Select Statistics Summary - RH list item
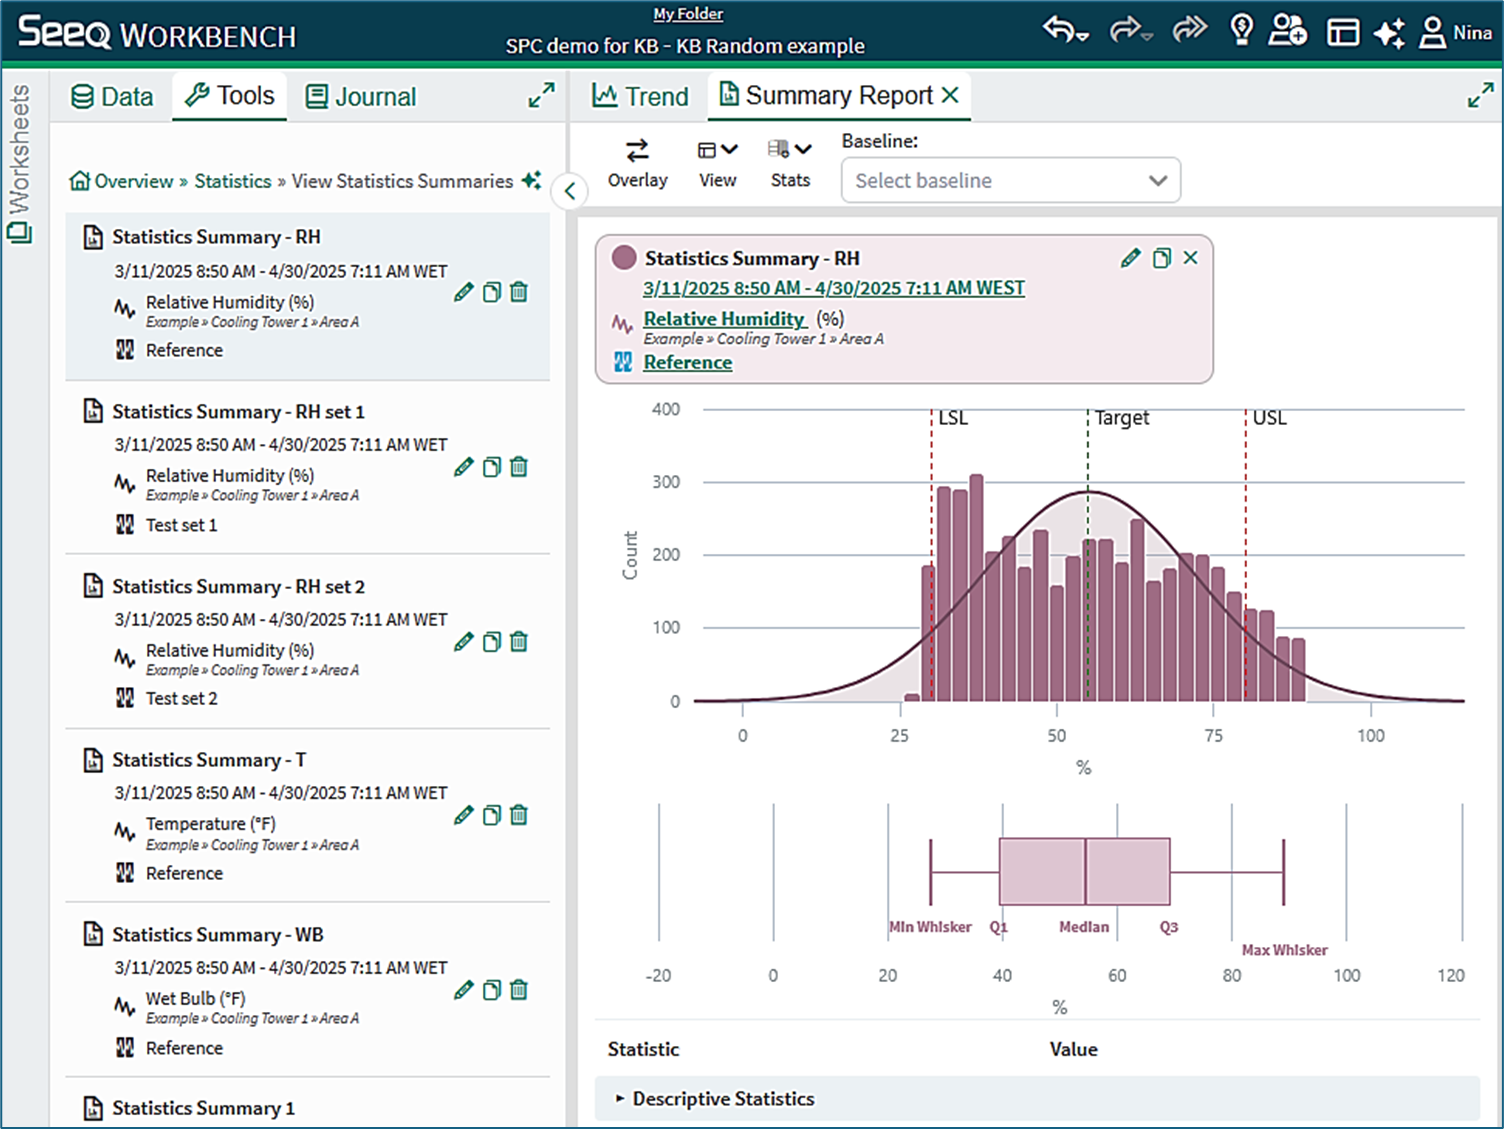This screenshot has width=1504, height=1129. [308, 296]
